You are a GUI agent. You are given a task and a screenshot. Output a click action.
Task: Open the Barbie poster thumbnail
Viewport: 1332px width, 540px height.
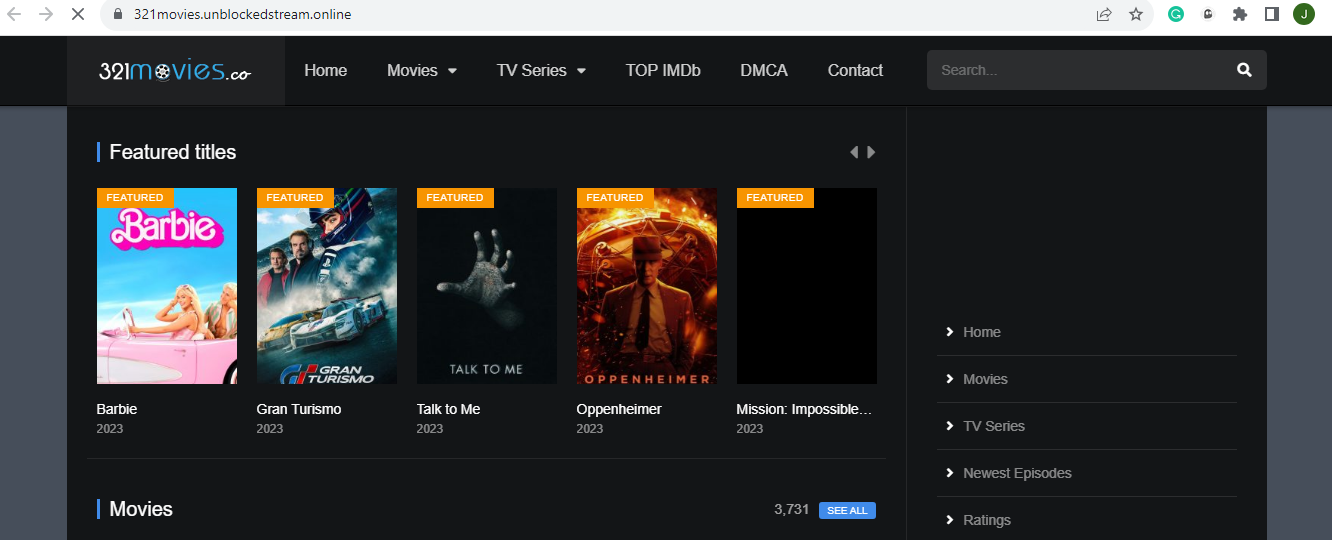tap(167, 286)
